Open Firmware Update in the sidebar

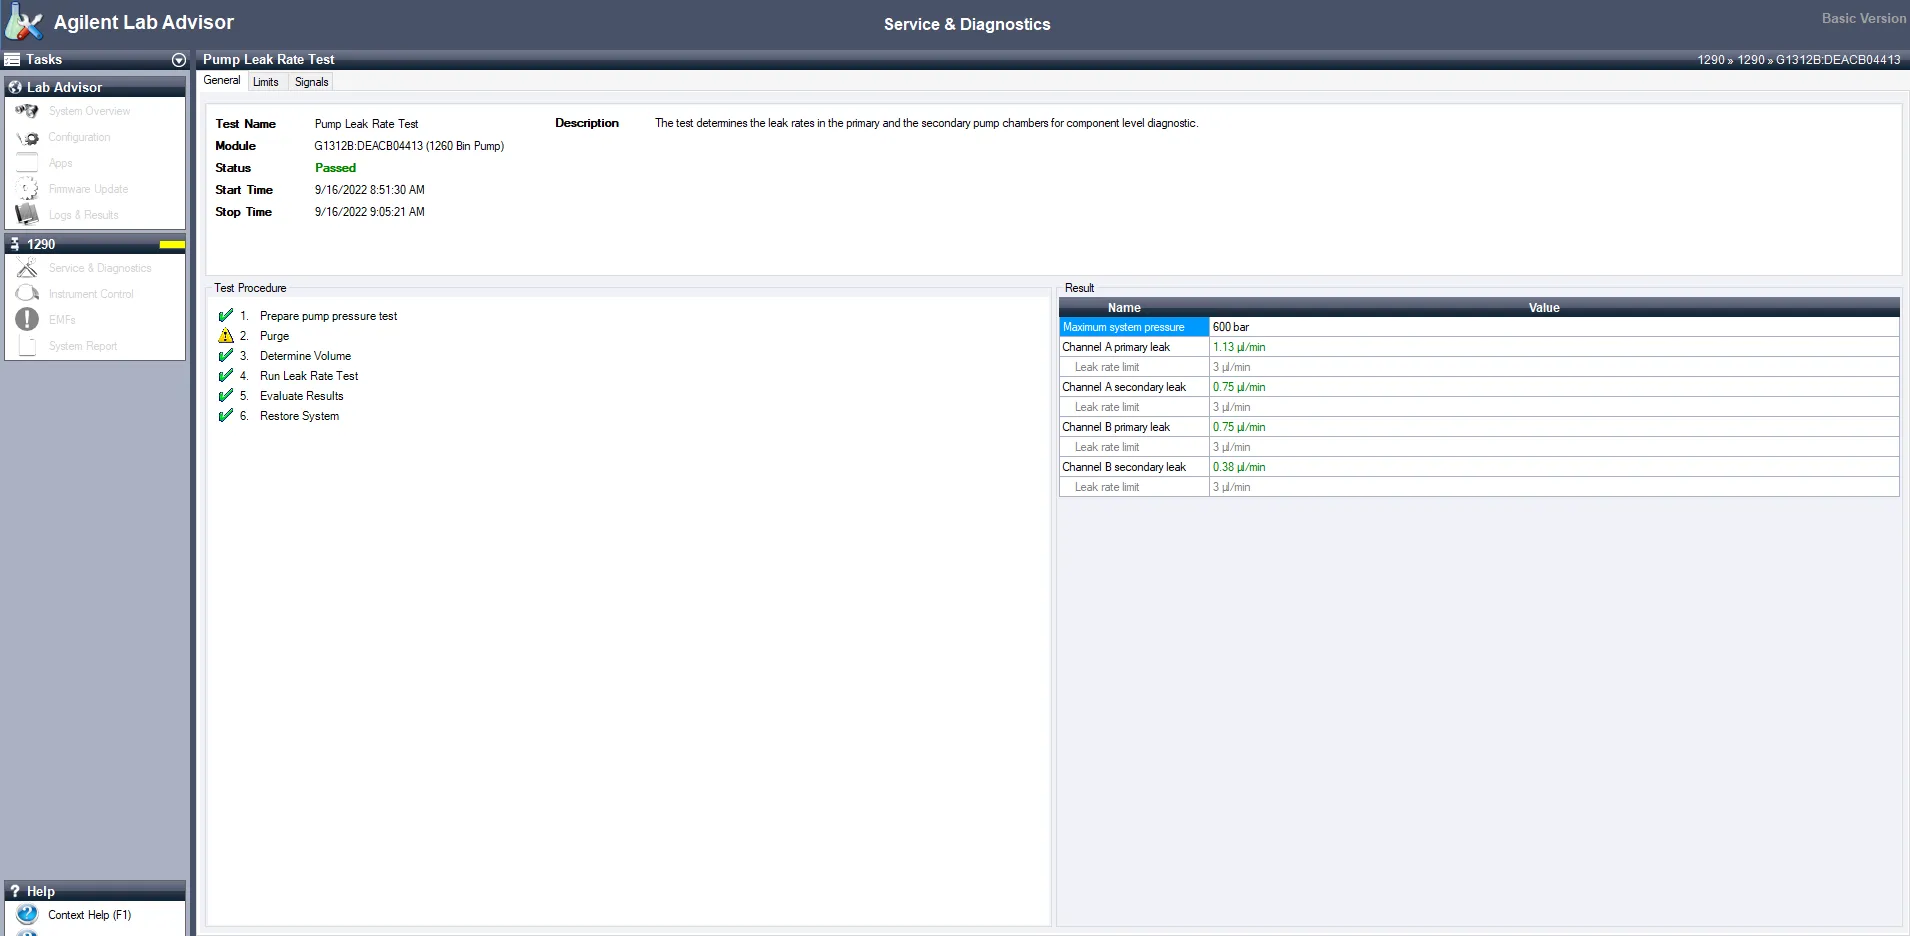[x=89, y=189]
